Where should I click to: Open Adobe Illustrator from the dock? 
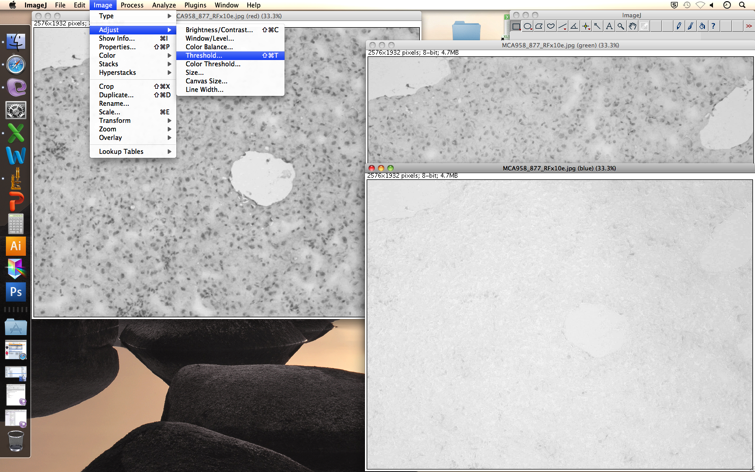15,245
